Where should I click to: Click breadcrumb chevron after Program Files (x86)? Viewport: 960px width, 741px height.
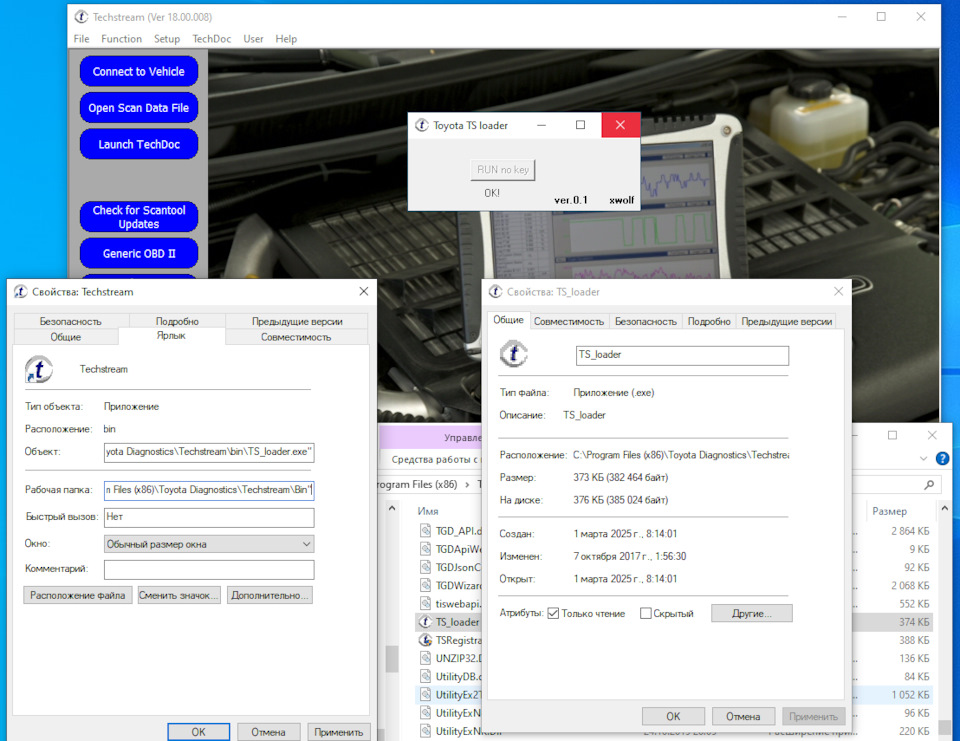[468, 484]
